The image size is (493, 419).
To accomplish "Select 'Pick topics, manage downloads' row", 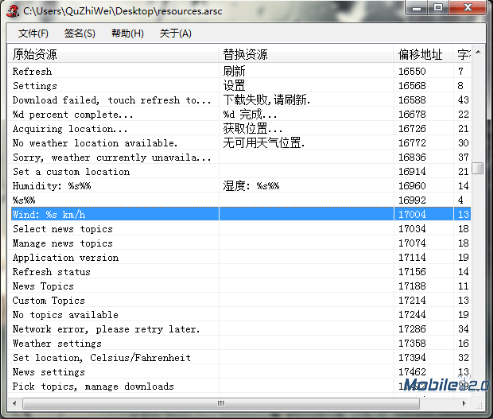I will [239, 386].
